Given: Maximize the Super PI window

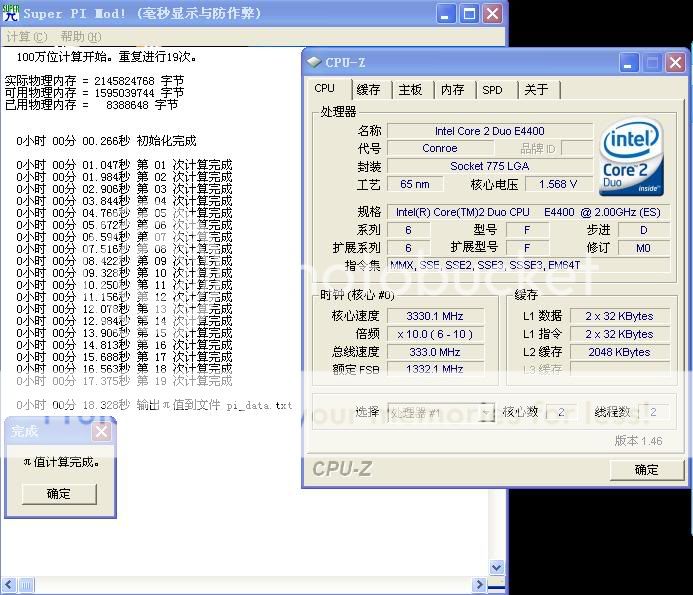Looking at the screenshot, I should tap(469, 14).
